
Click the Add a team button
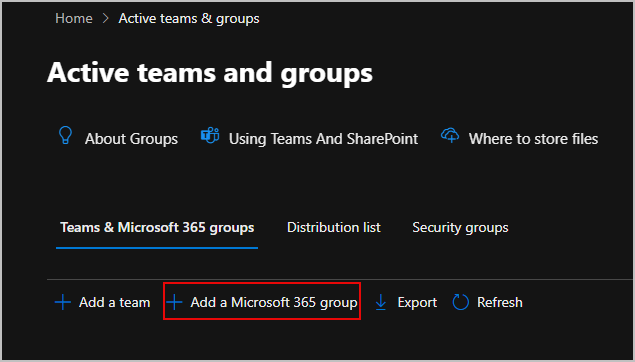click(x=102, y=302)
